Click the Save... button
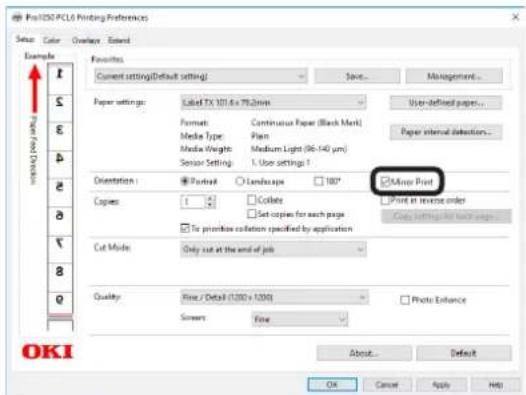Image resolution: width=526 pixels, height=395 pixels. [x=357, y=77]
